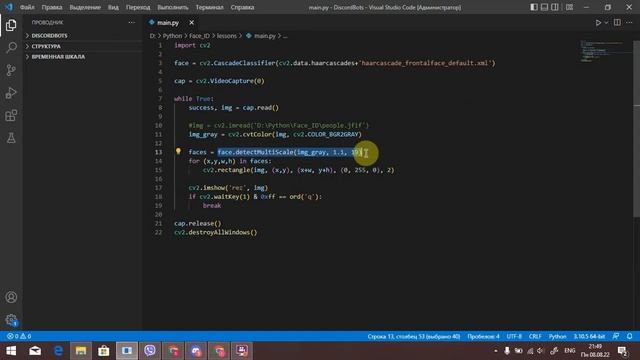The width and height of the screenshot is (640, 360).
Task: Open Action Center notification icon
Action: coord(622,351)
